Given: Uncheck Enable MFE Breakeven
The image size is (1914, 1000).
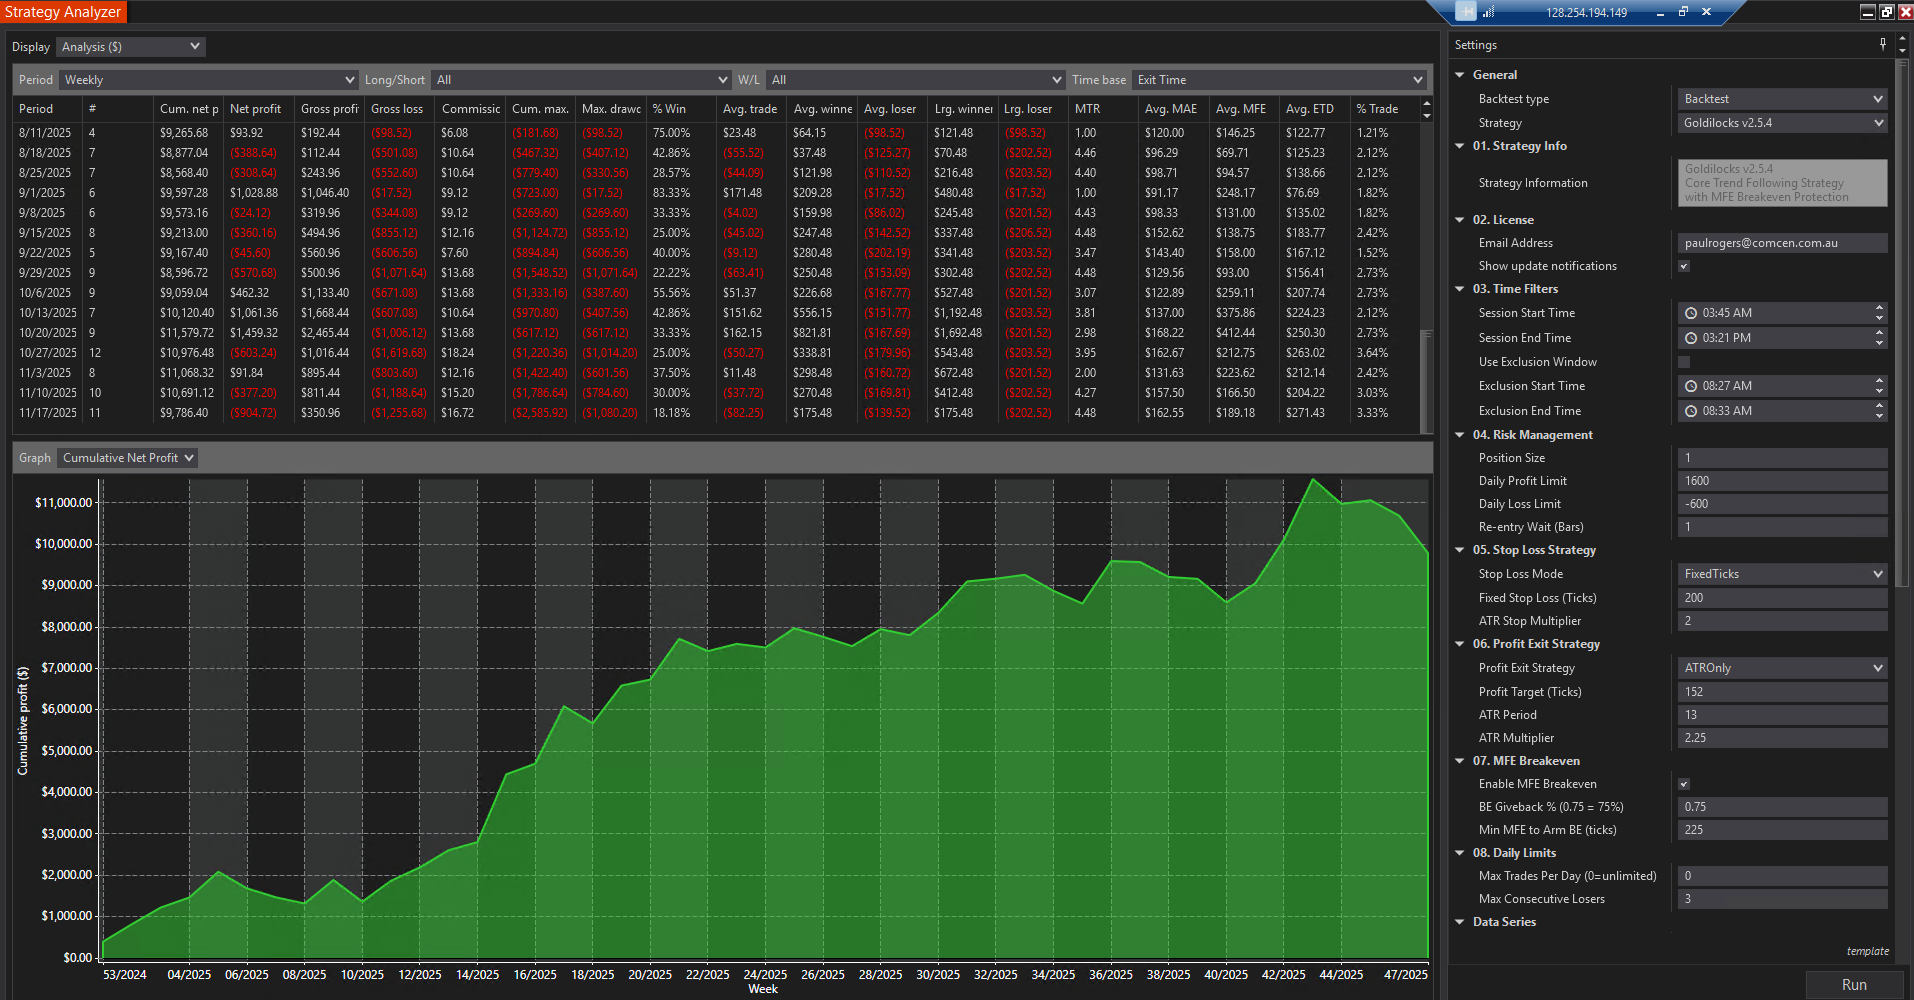Looking at the screenshot, I should [1684, 784].
